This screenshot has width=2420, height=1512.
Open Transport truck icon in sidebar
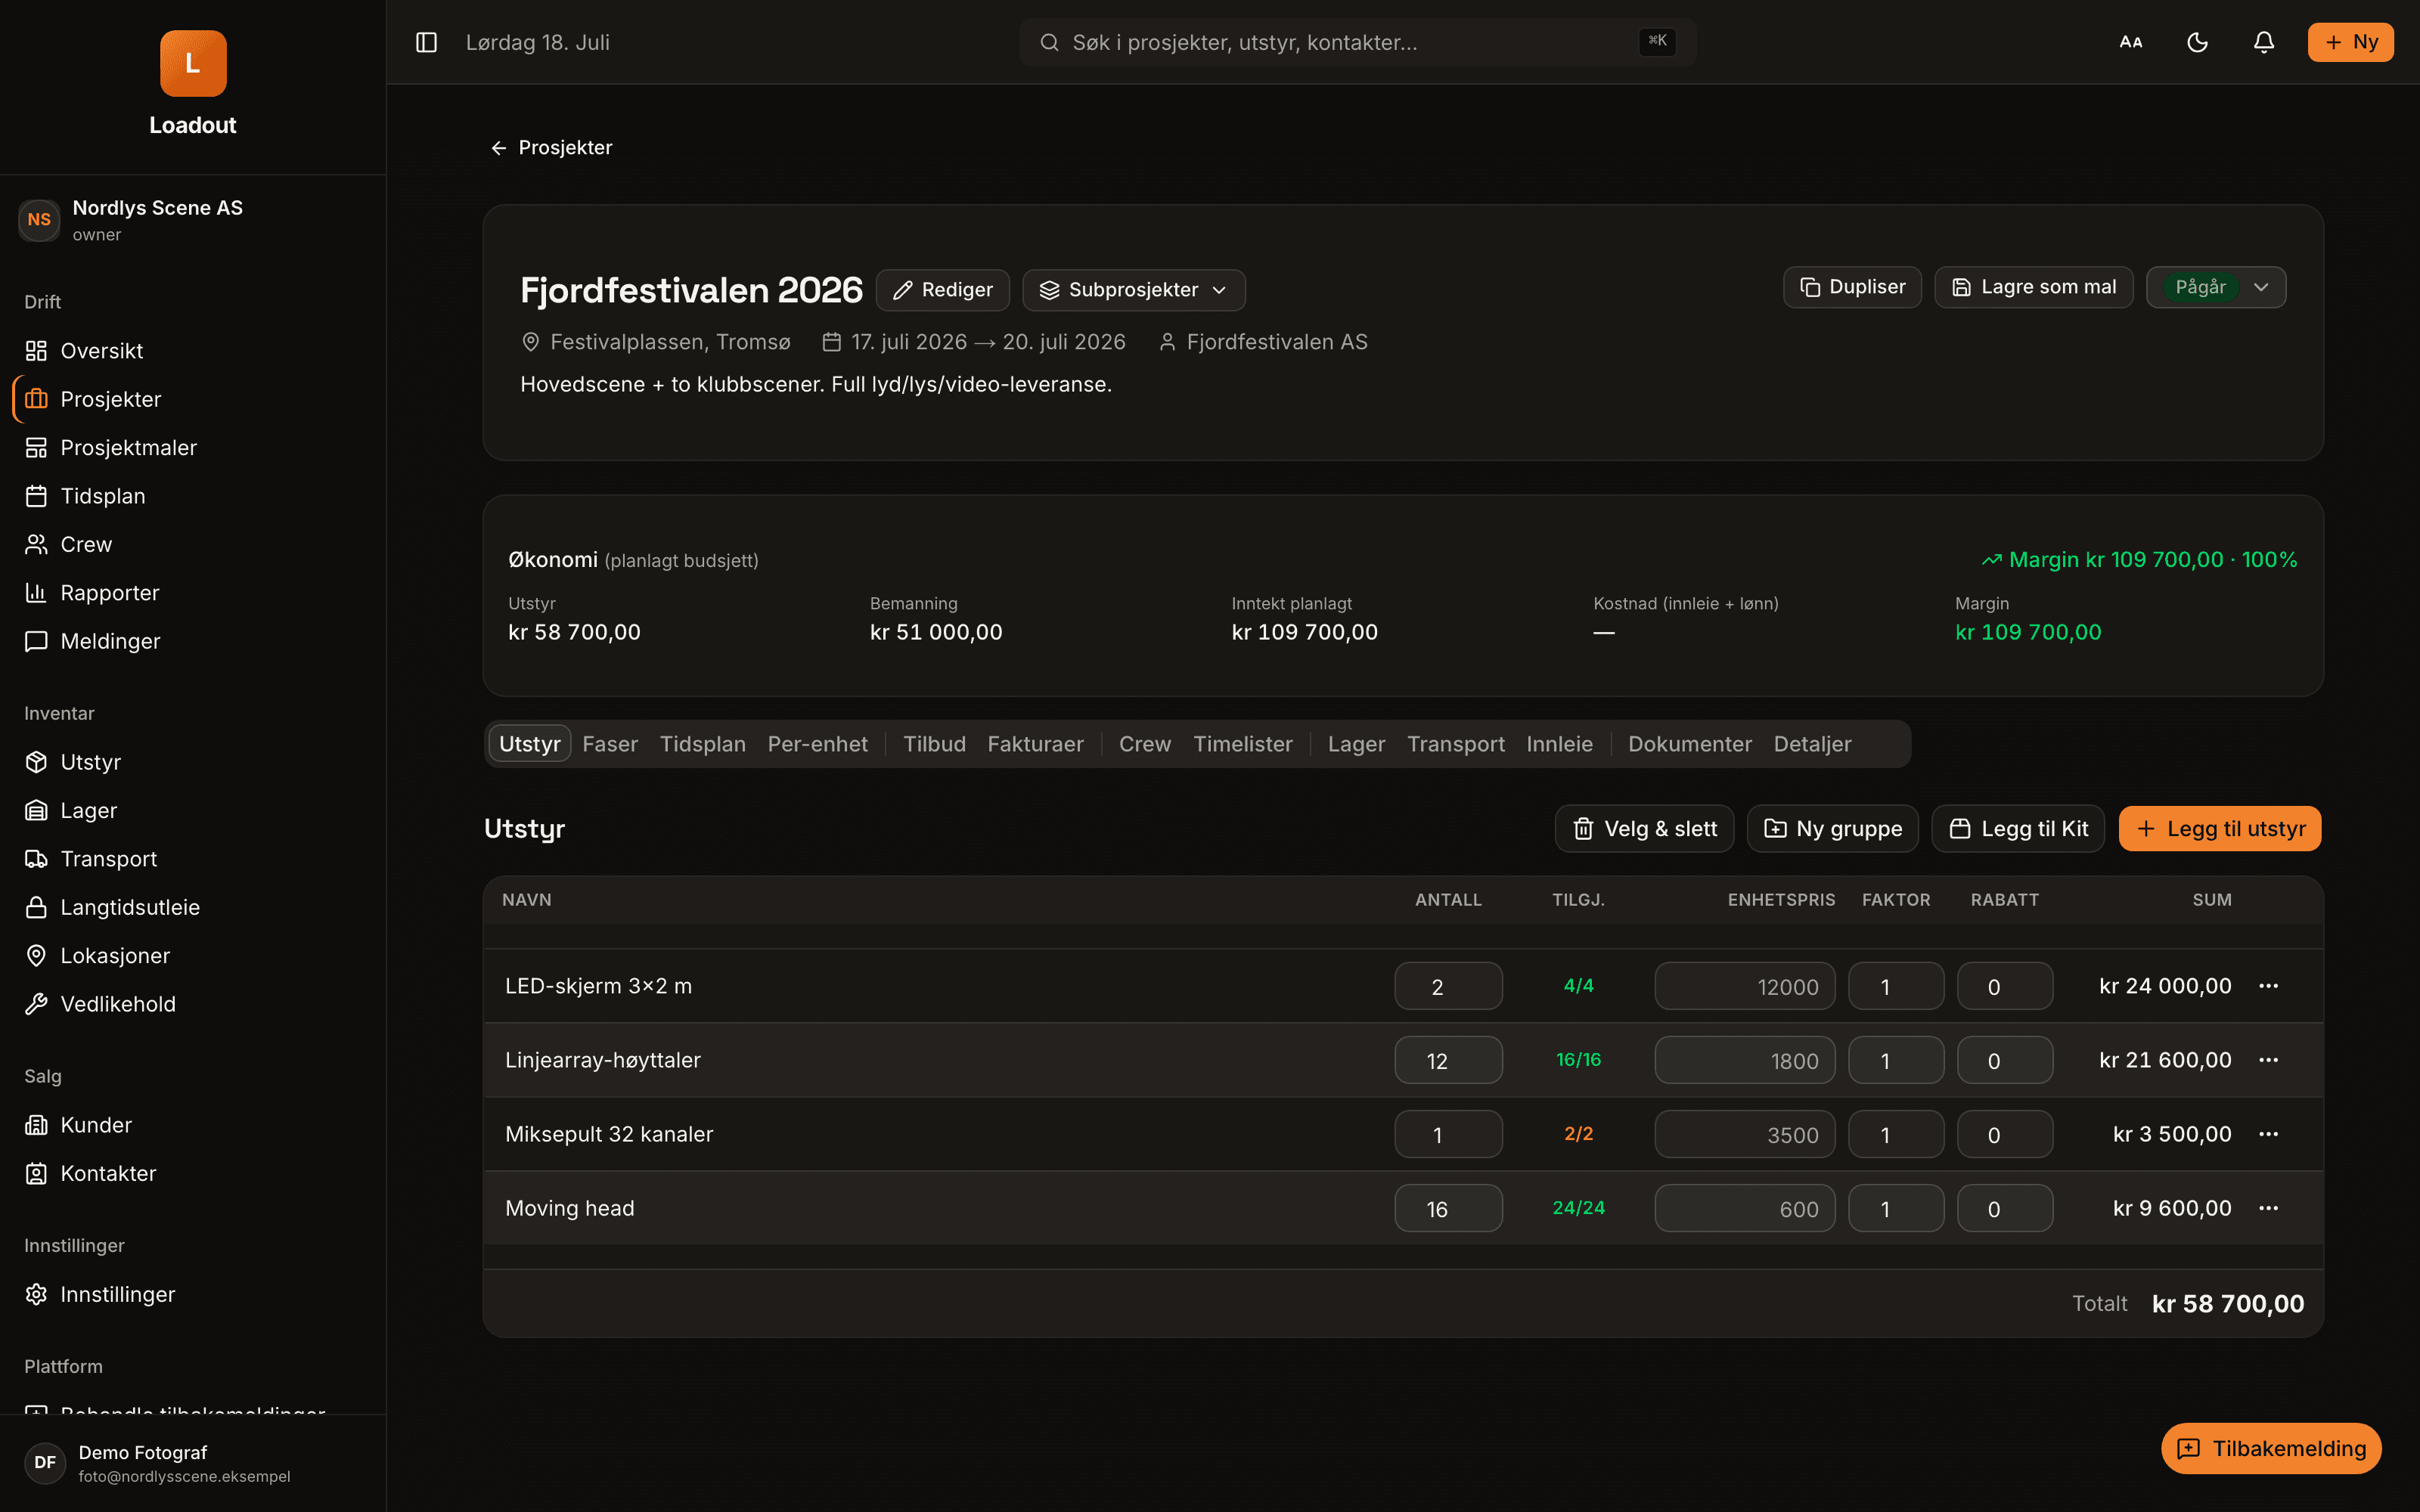(x=36, y=859)
